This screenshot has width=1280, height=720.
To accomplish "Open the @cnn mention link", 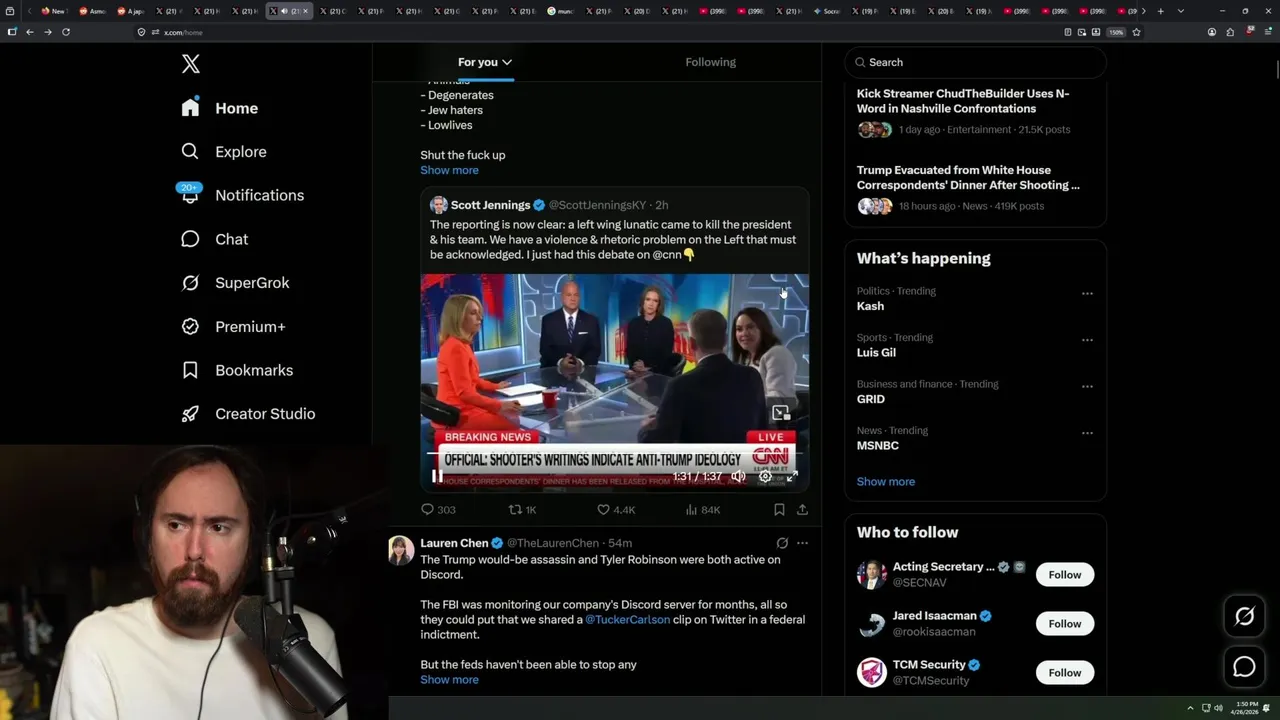I will (x=667, y=255).
